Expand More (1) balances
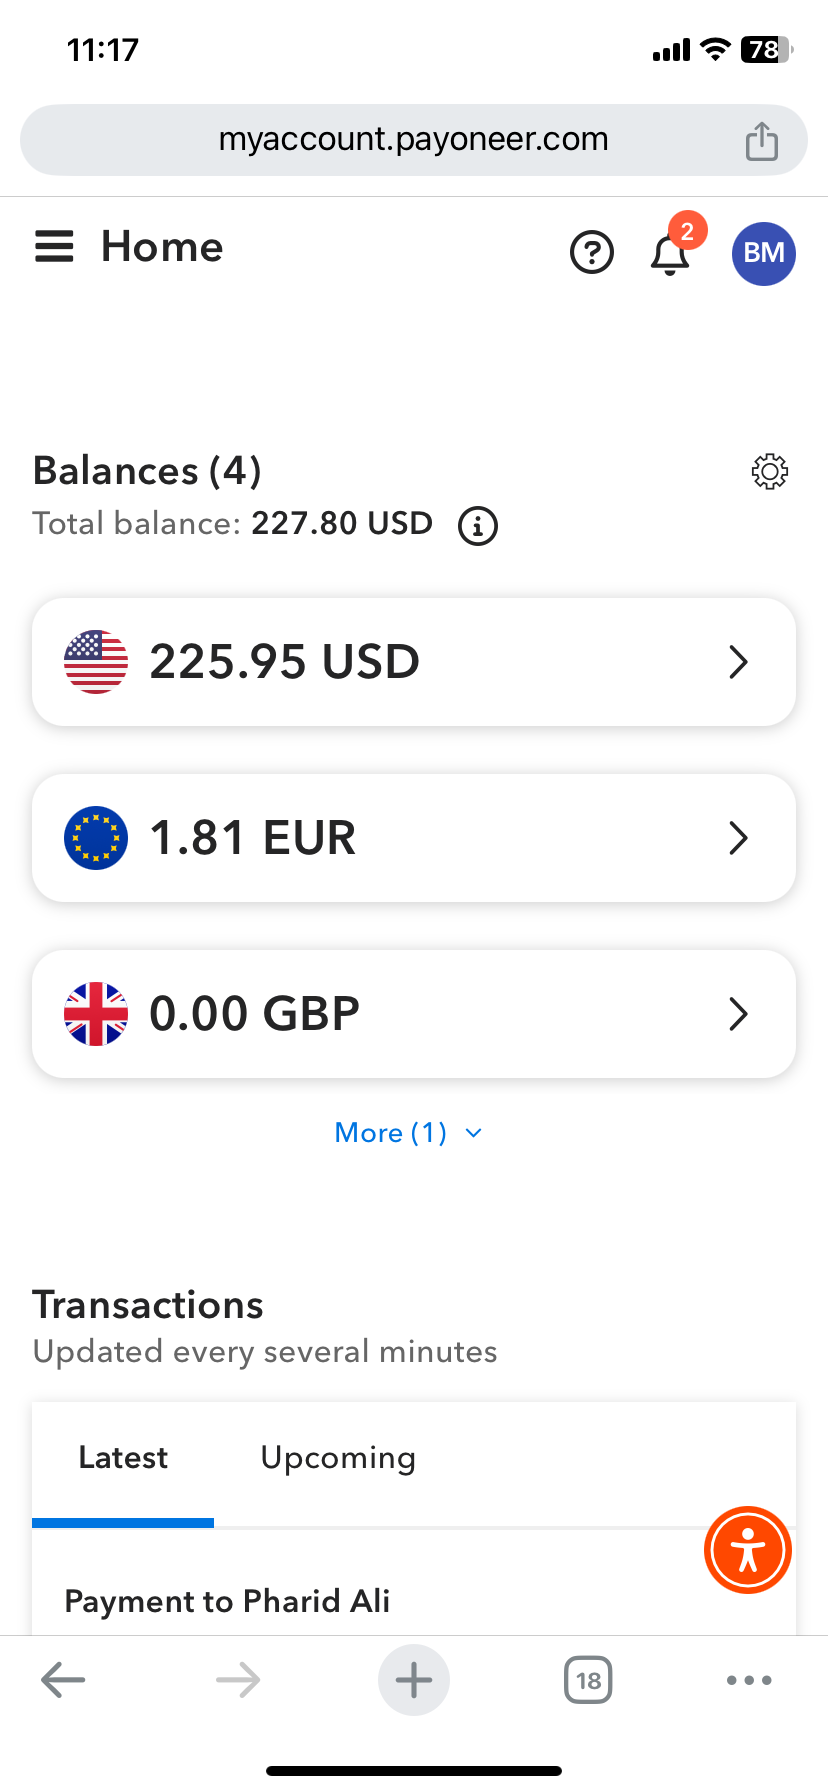The width and height of the screenshot is (828, 1792). point(408,1133)
